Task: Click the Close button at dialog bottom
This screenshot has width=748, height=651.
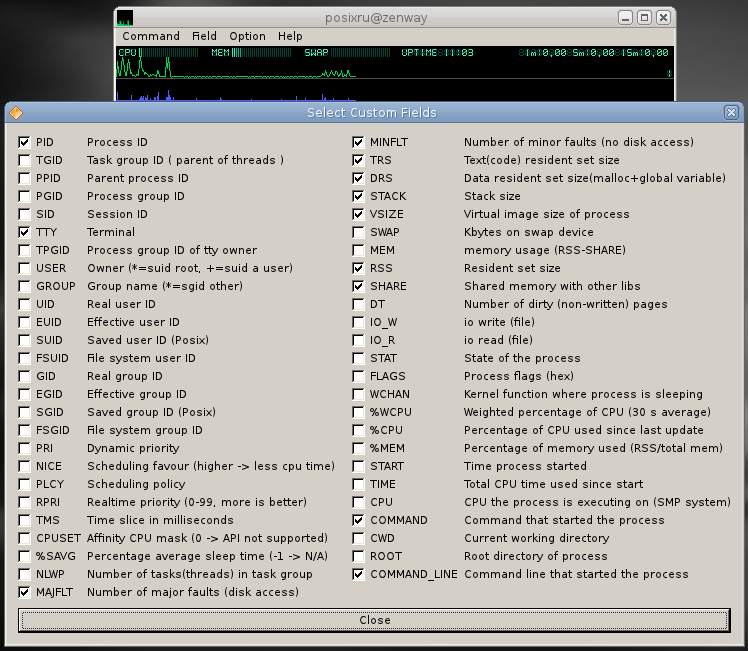Action: click(374, 620)
